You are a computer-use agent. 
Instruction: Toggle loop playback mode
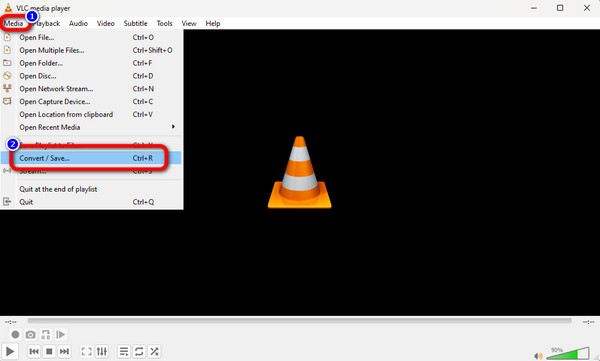(x=139, y=351)
